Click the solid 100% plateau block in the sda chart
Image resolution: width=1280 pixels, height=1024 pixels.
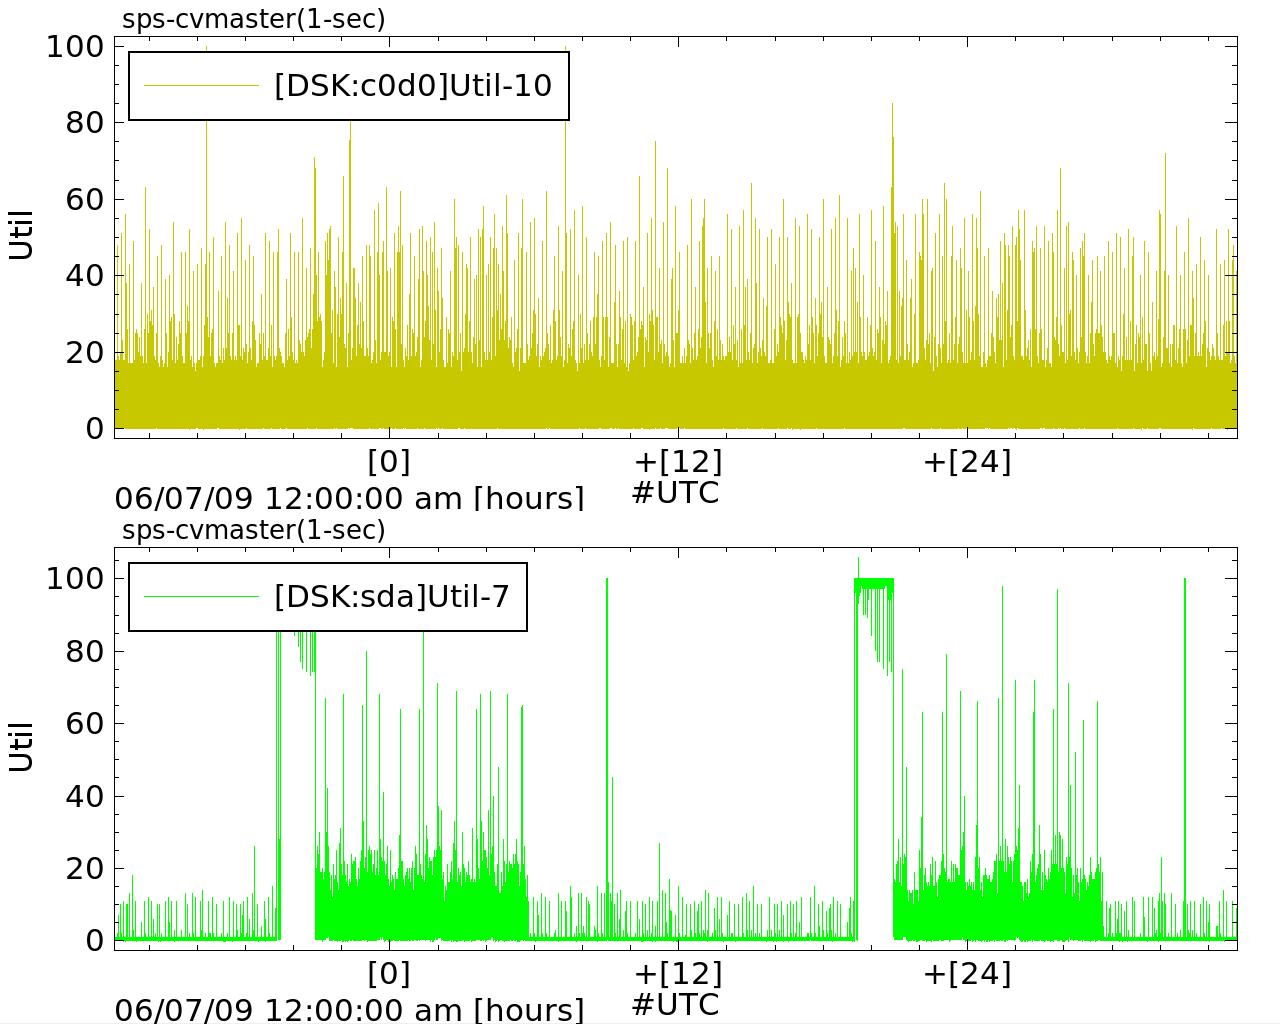pyautogui.click(x=874, y=583)
